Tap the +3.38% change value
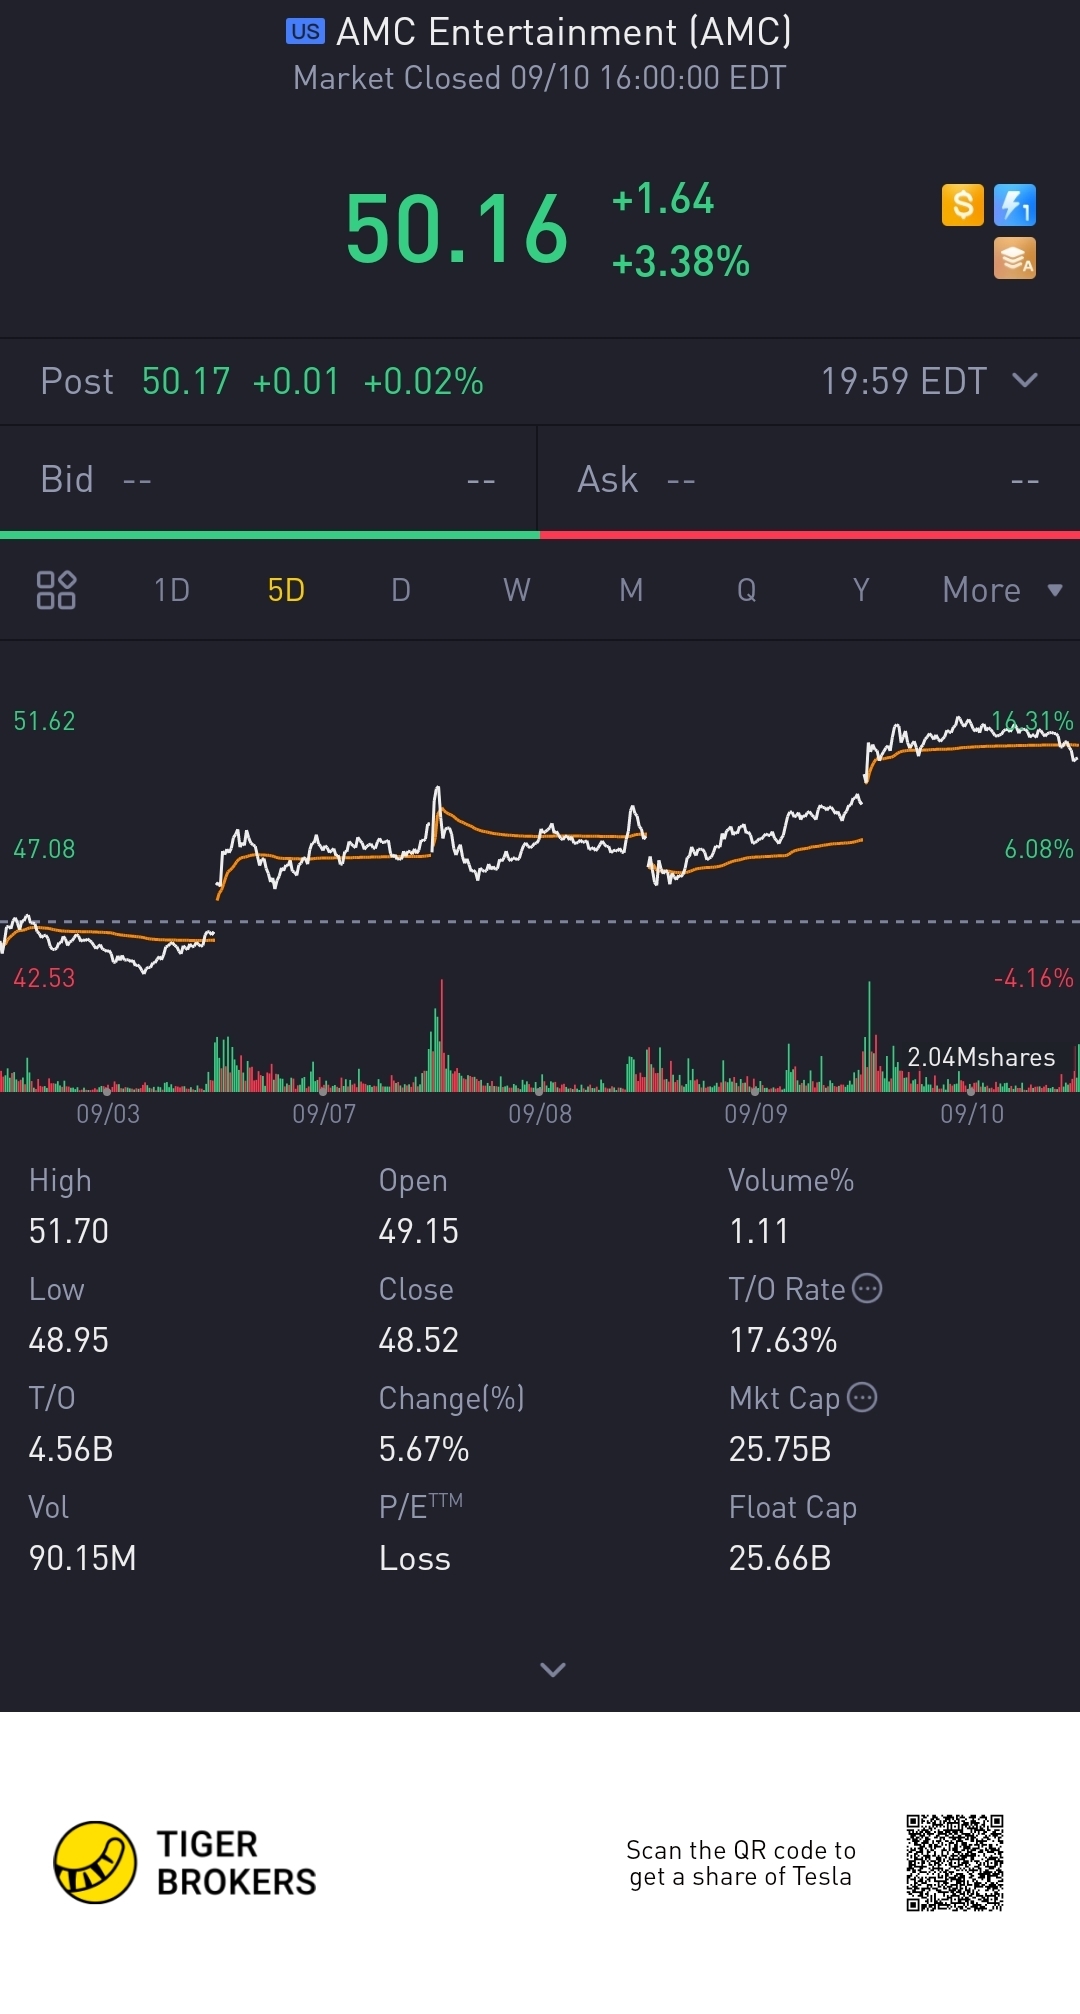The width and height of the screenshot is (1080, 2014). 681,262
